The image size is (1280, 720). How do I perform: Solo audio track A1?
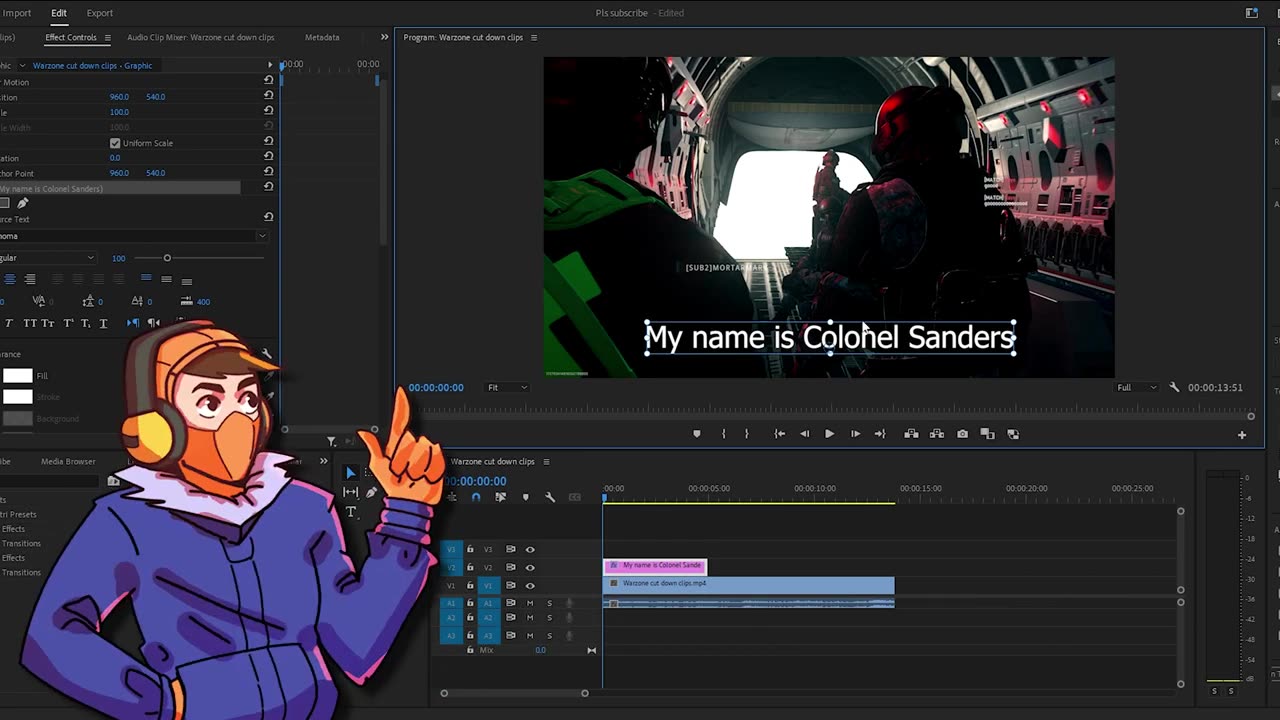[549, 603]
